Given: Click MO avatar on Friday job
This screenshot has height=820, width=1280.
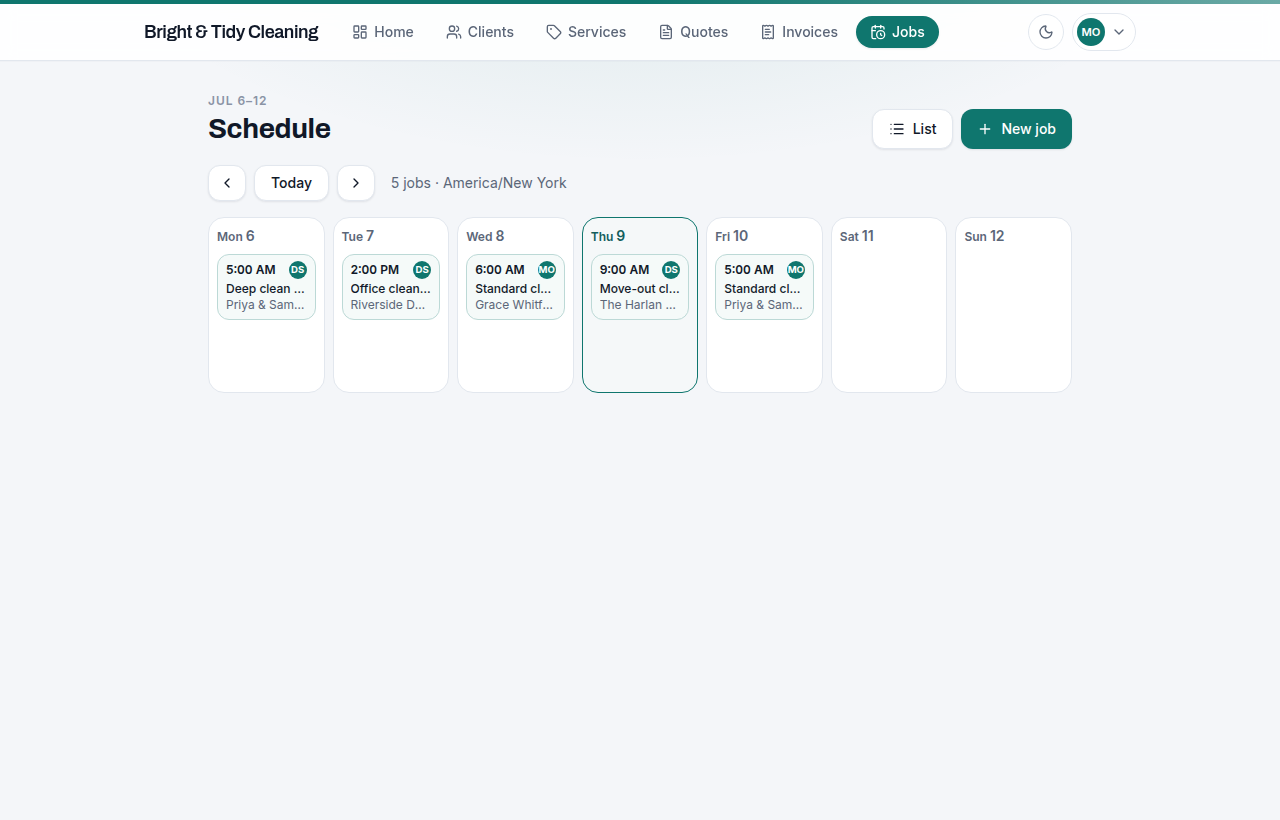Looking at the screenshot, I should [796, 270].
